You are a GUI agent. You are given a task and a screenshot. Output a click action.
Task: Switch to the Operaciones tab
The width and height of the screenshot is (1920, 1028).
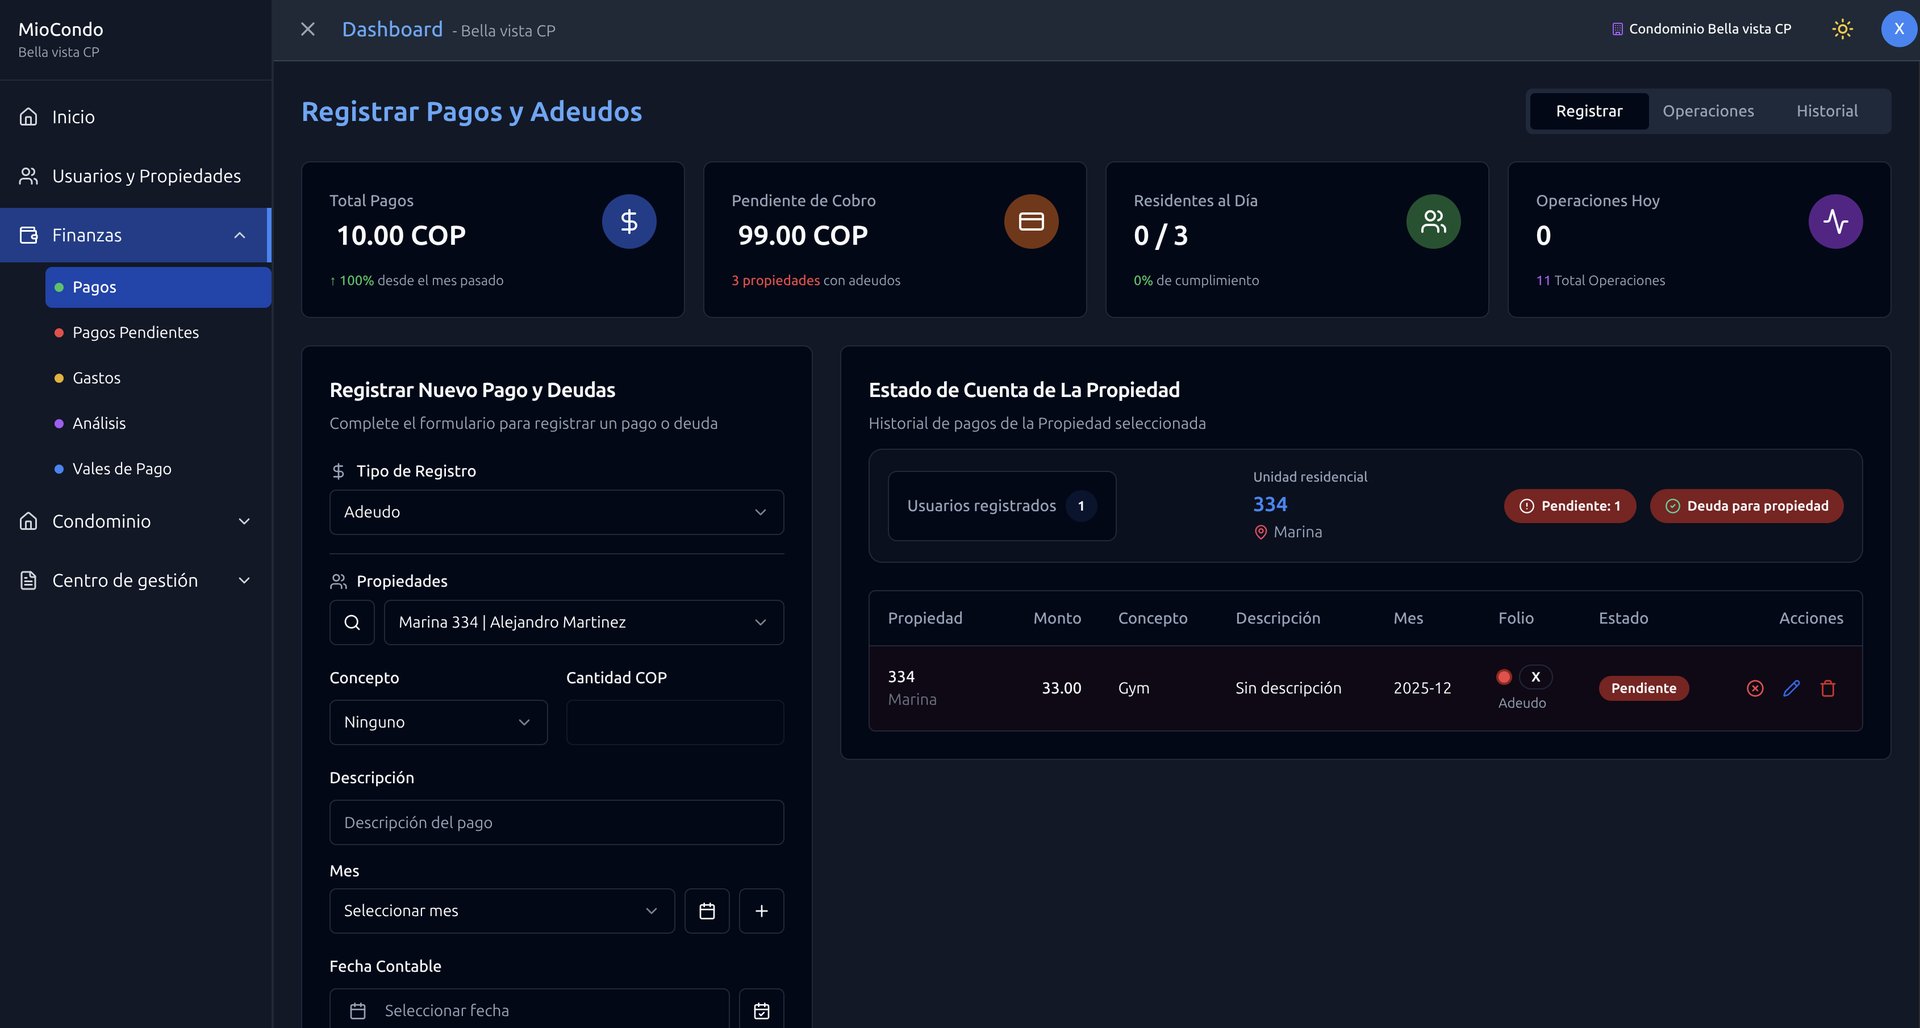pyautogui.click(x=1708, y=111)
